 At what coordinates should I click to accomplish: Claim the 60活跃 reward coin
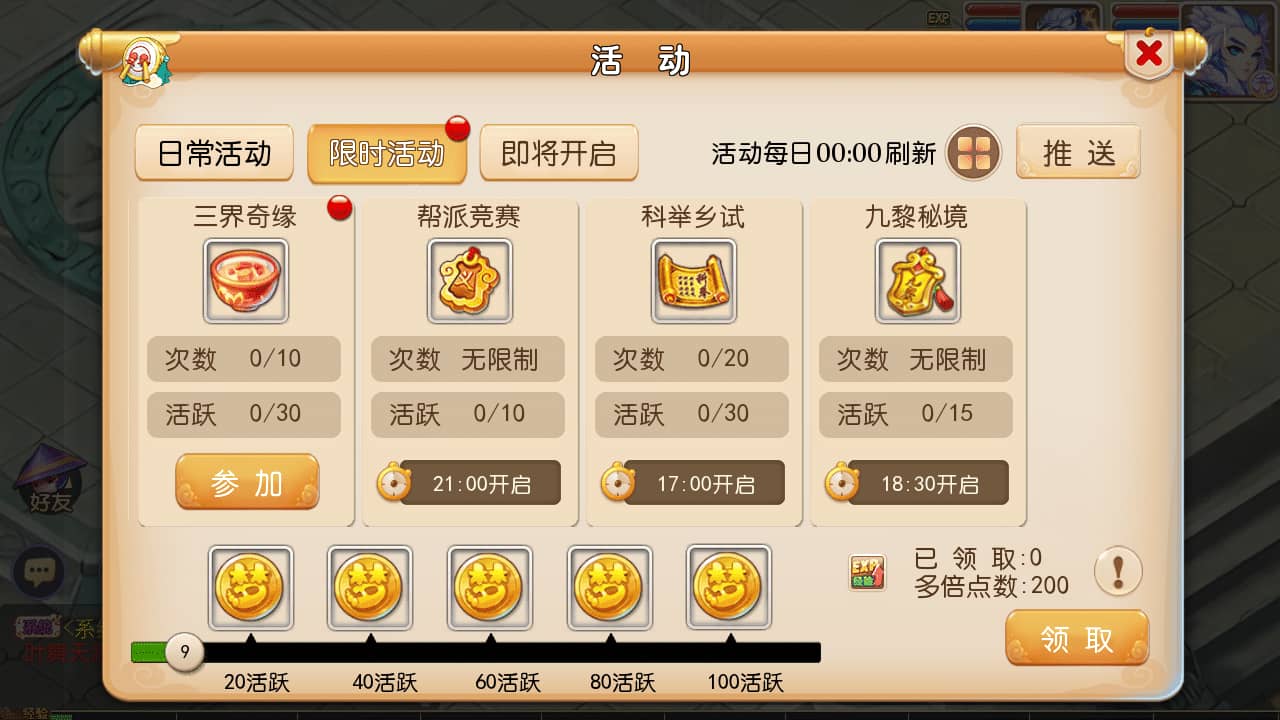pyautogui.click(x=490, y=587)
